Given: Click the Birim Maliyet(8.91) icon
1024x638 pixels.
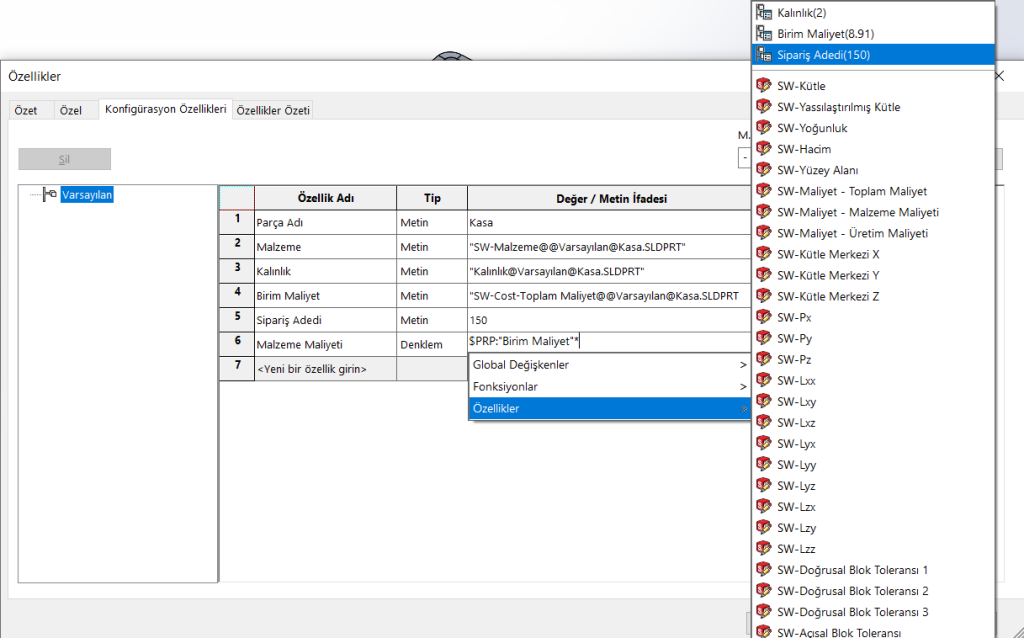Looking at the screenshot, I should click(764, 34).
